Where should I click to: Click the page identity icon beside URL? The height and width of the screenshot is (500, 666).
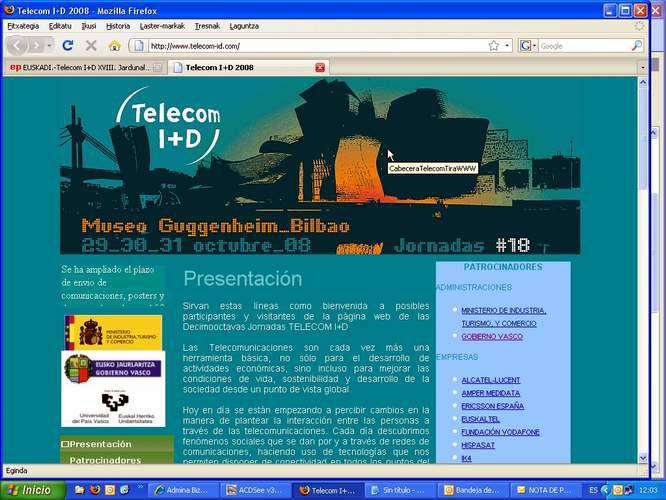(x=138, y=45)
